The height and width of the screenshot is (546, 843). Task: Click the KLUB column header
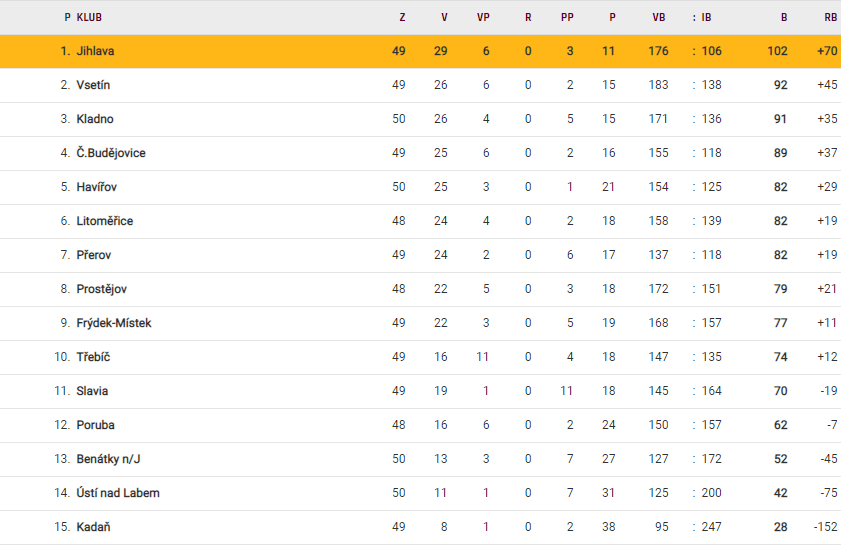[89, 17]
